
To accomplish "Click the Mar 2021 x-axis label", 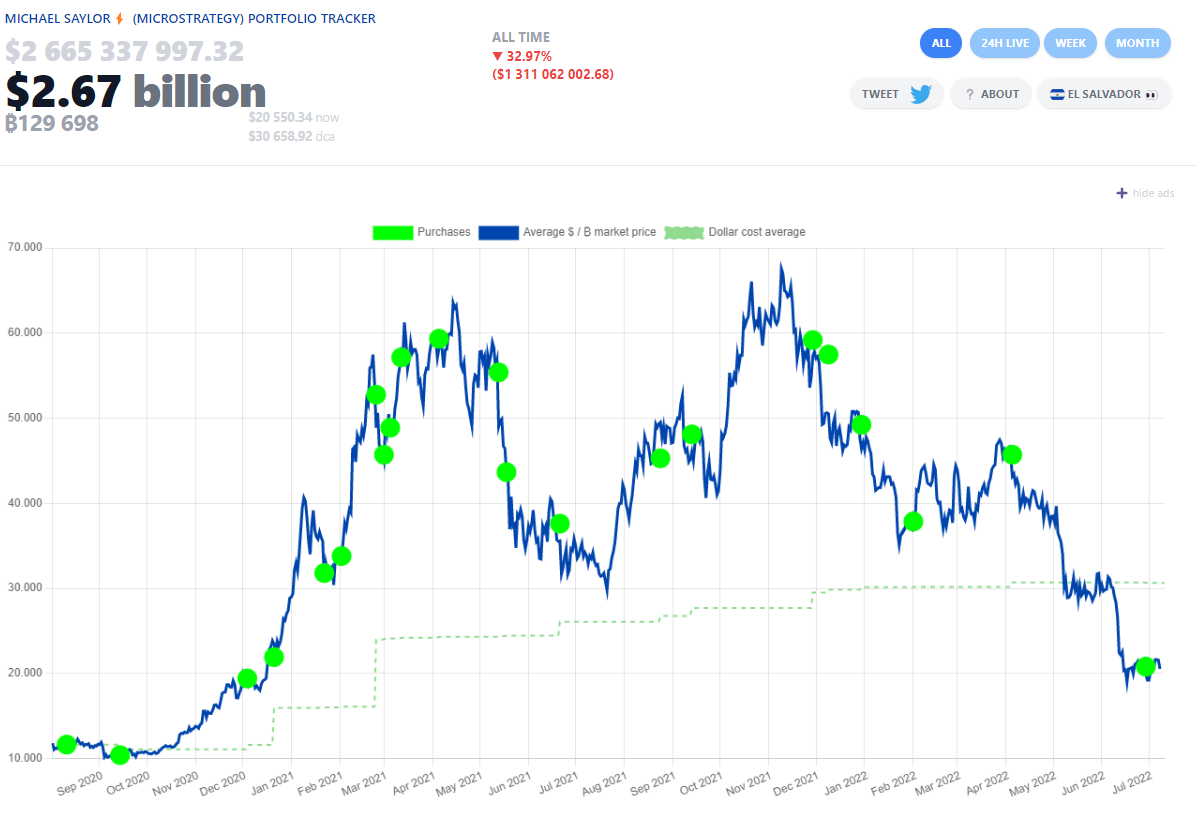I will click(363, 784).
